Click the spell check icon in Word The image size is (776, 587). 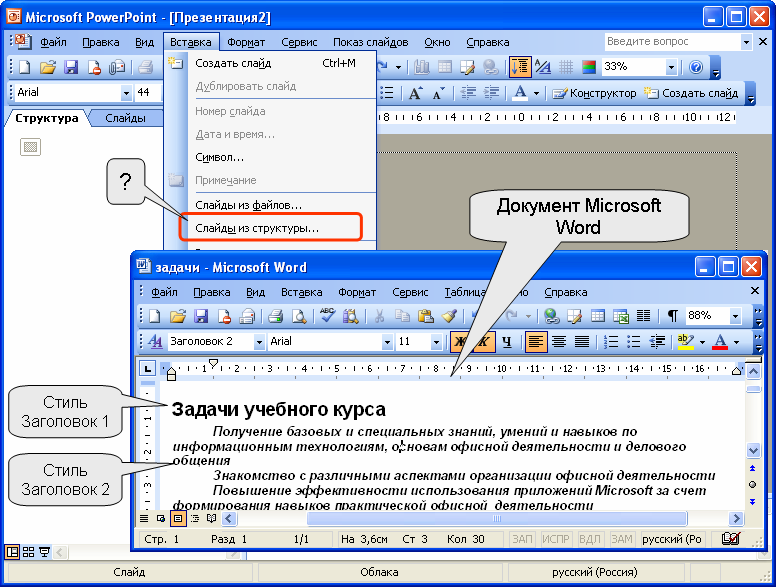point(327,316)
